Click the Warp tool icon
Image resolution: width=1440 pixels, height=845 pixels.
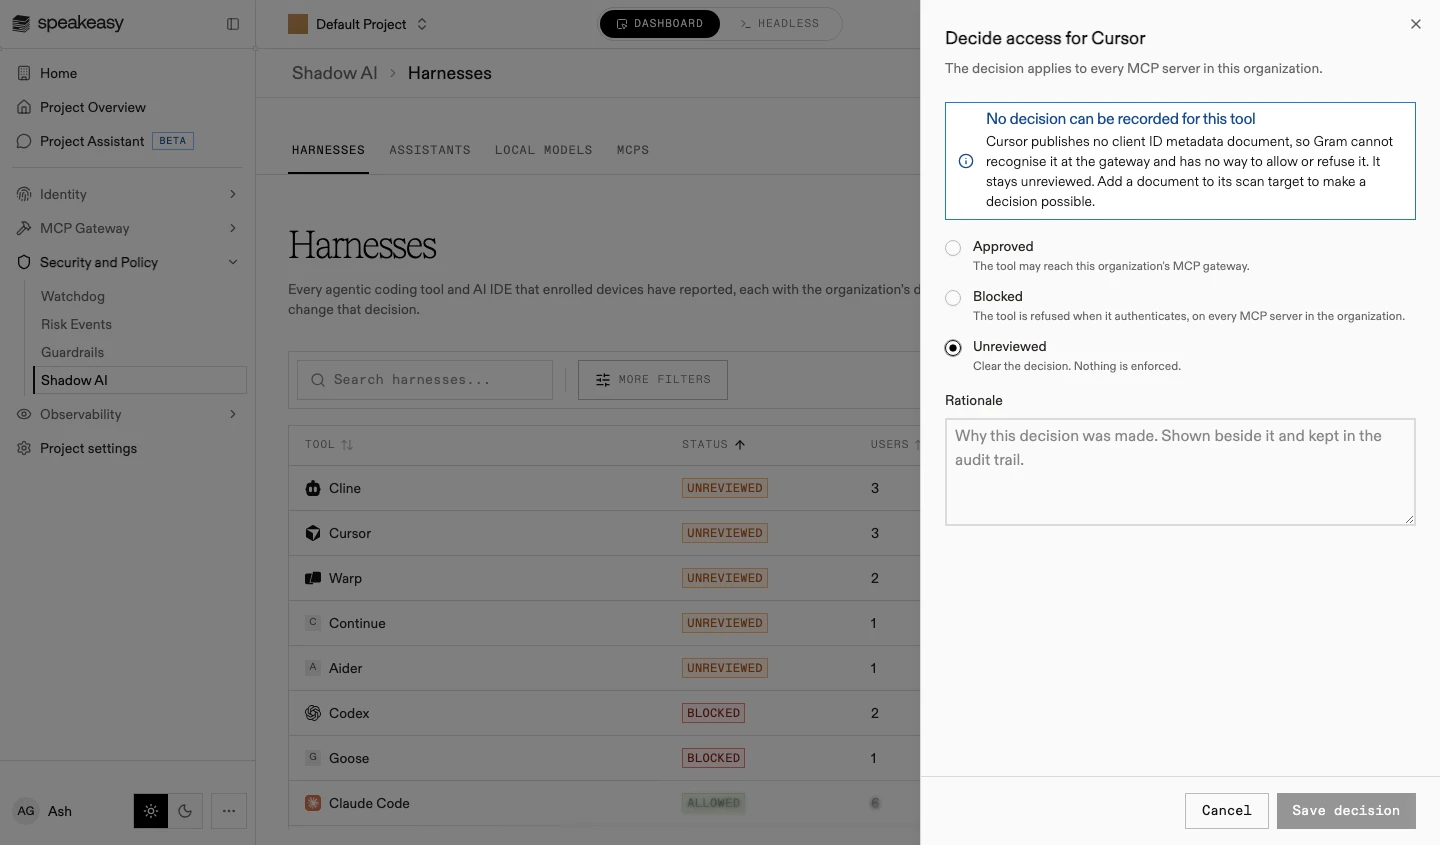click(313, 578)
